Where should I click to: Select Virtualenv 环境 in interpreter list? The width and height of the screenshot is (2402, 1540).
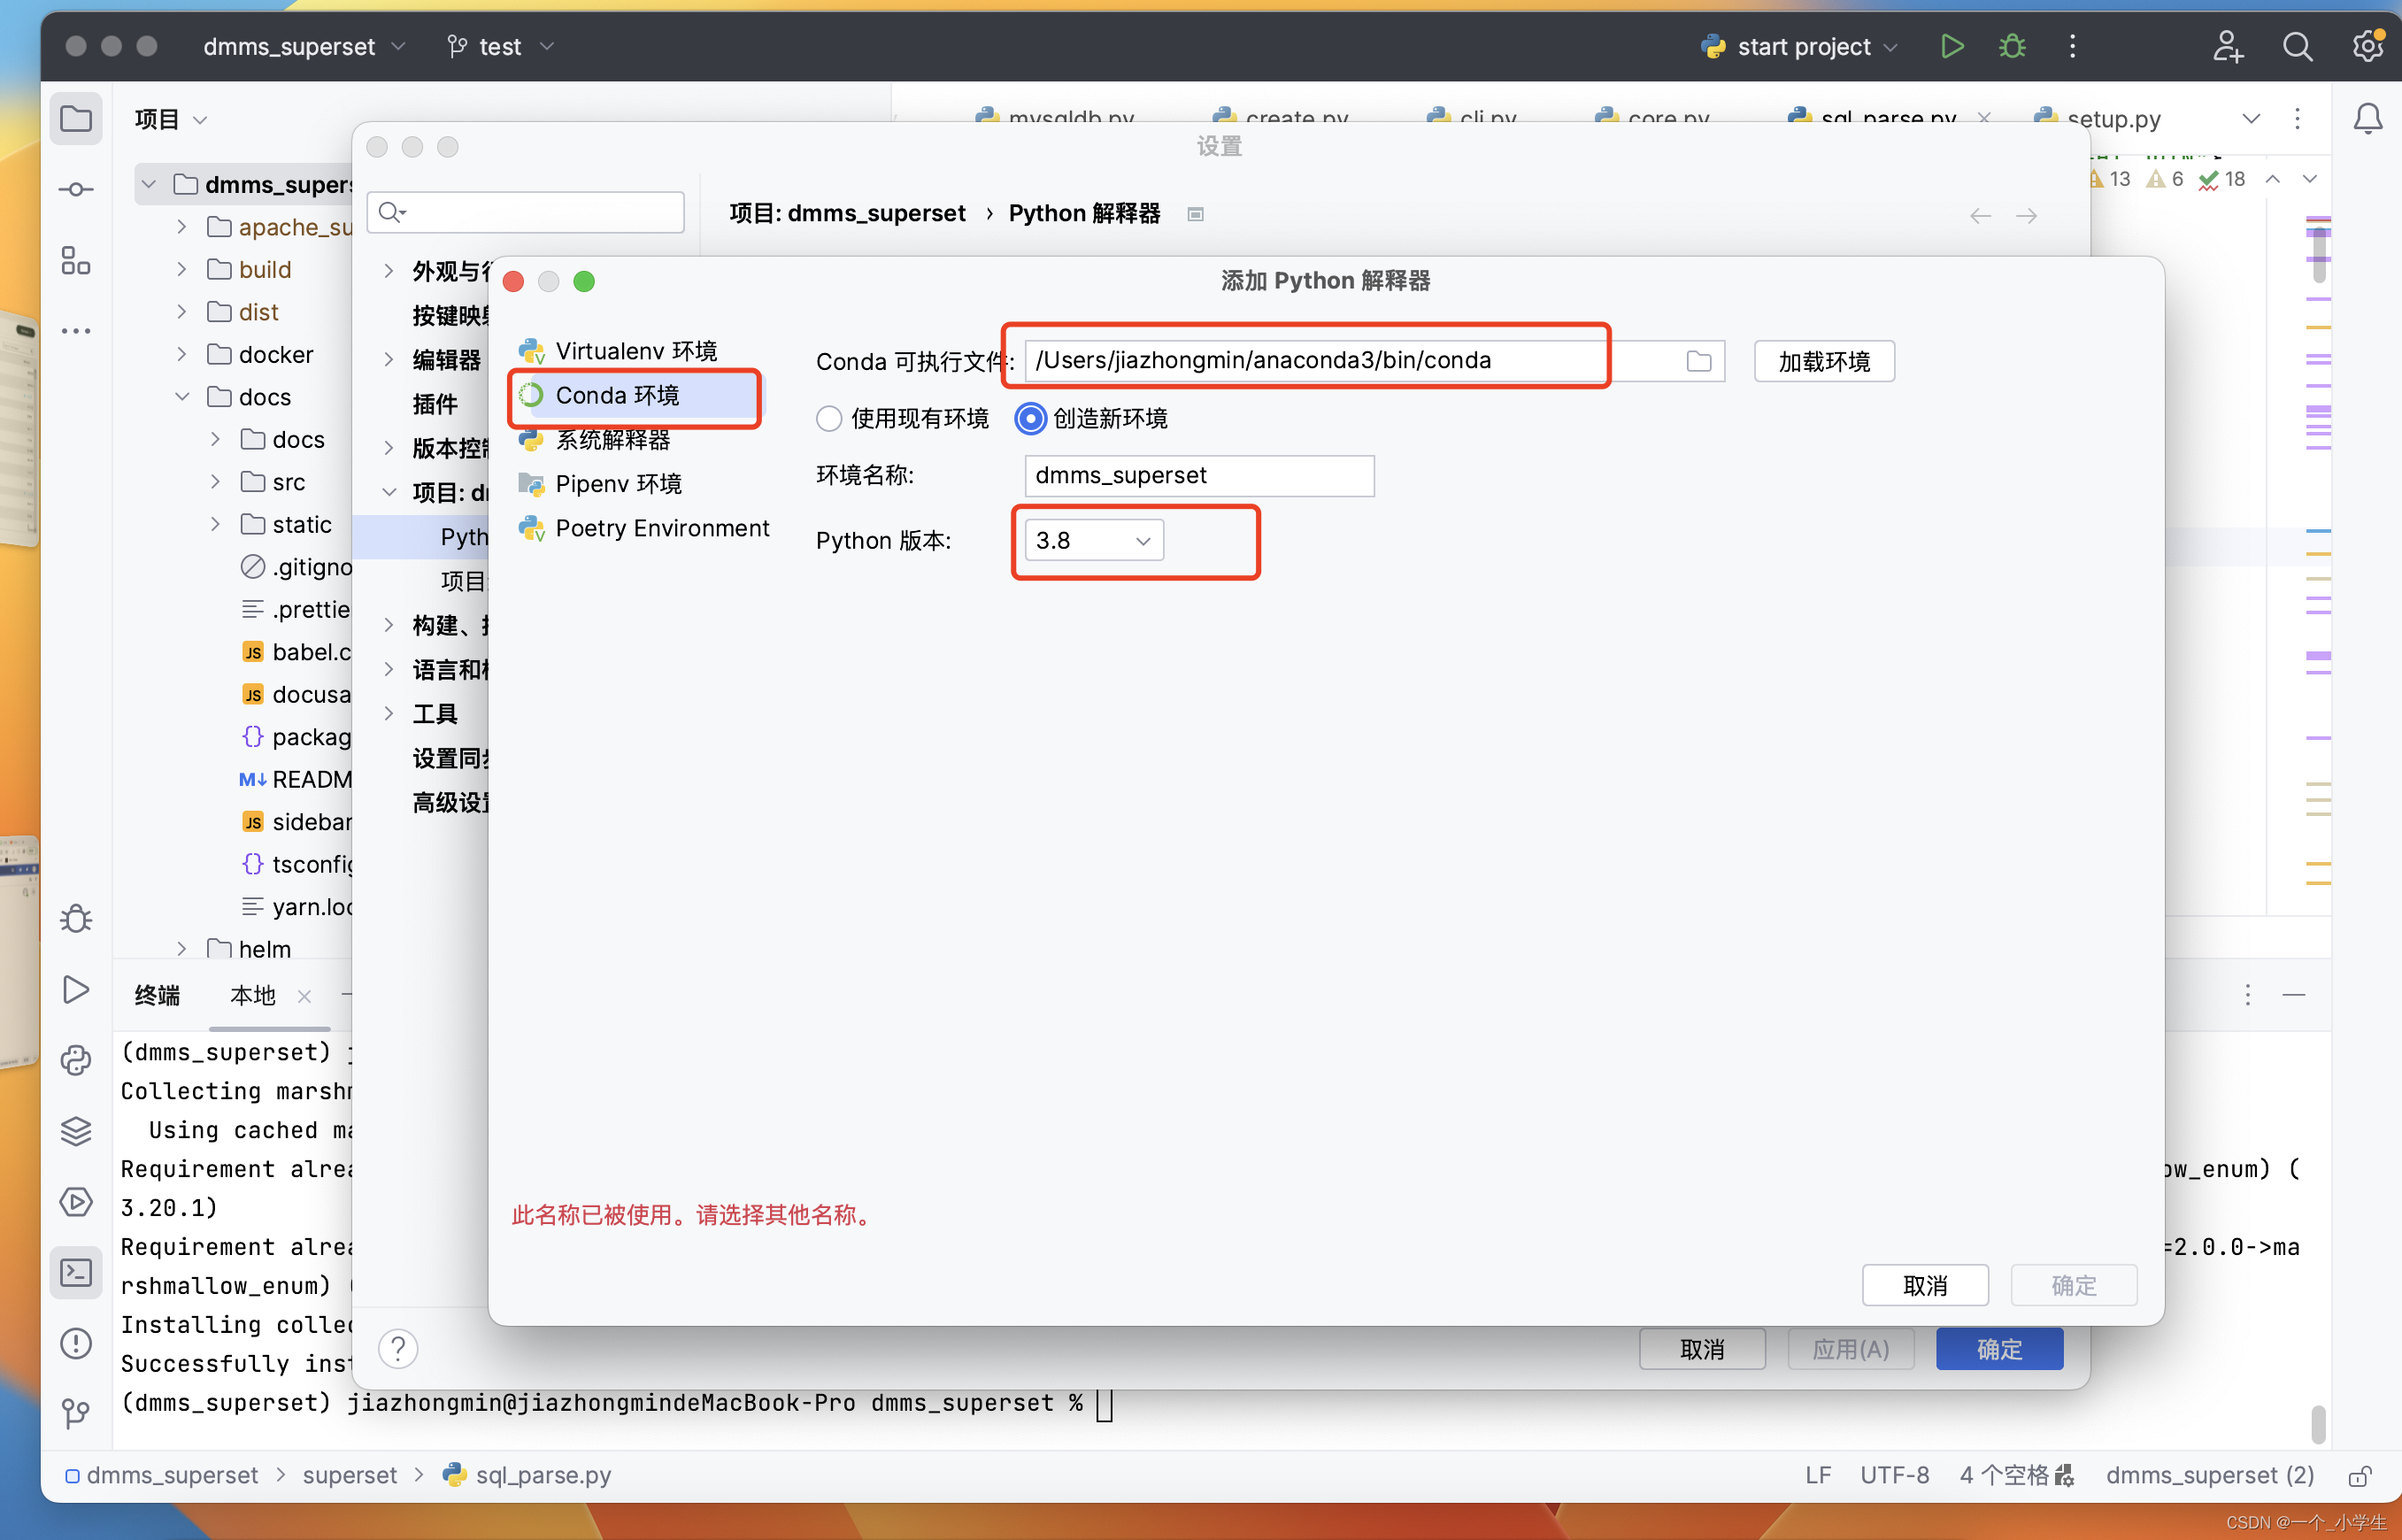(x=635, y=351)
